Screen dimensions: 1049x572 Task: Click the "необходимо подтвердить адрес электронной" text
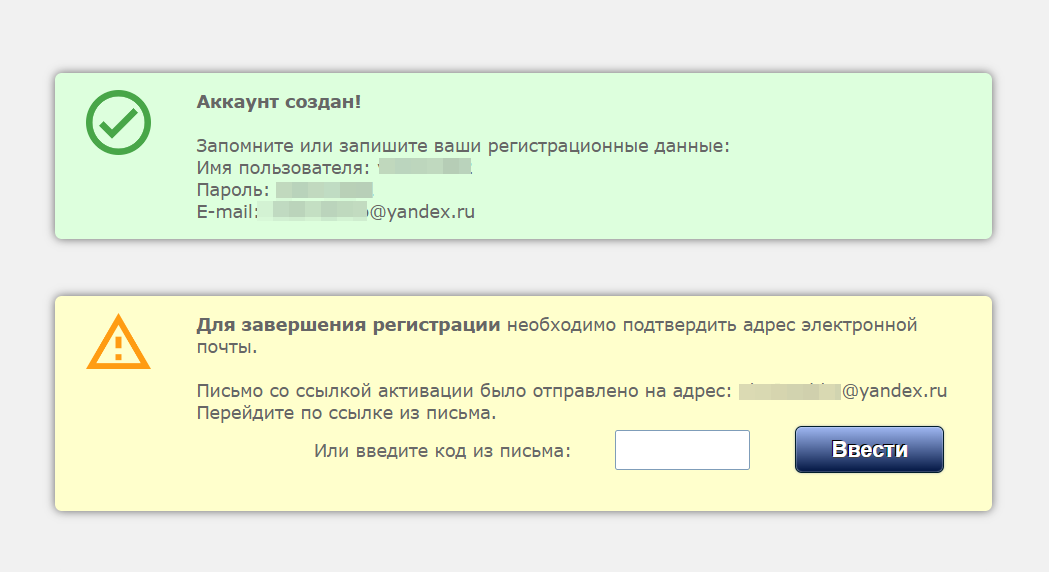[x=712, y=326]
